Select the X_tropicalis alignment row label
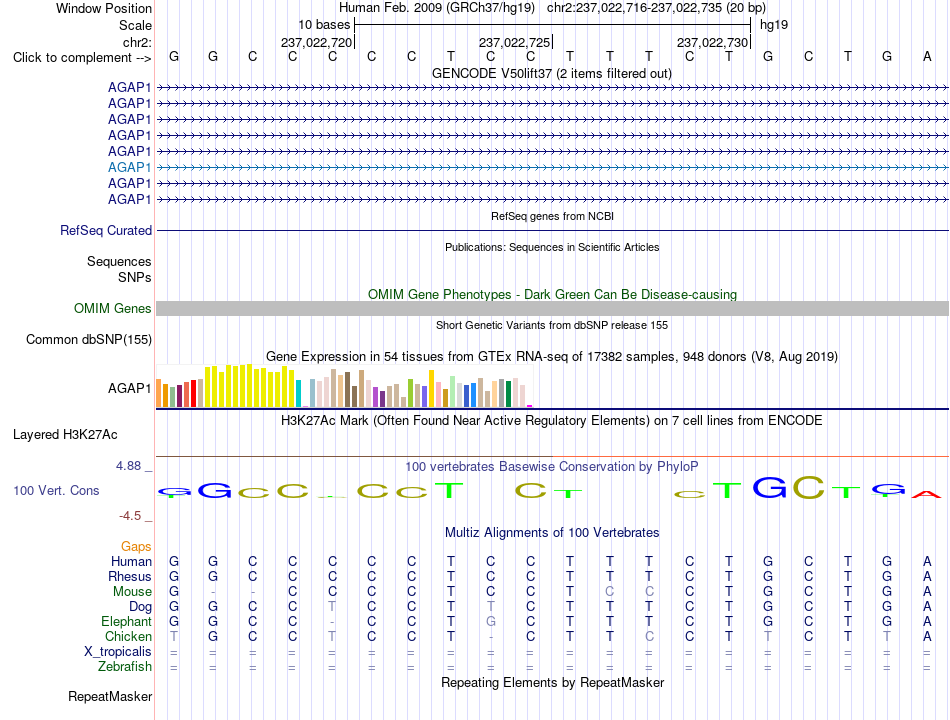This screenshot has height=720, width=950. click(118, 652)
